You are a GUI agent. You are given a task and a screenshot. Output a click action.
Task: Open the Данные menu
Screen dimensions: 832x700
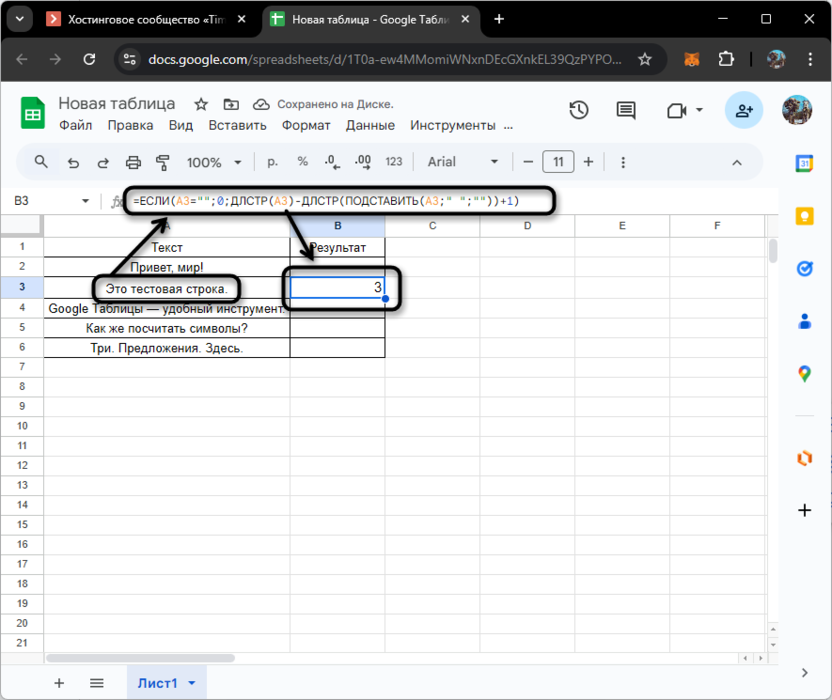[370, 125]
